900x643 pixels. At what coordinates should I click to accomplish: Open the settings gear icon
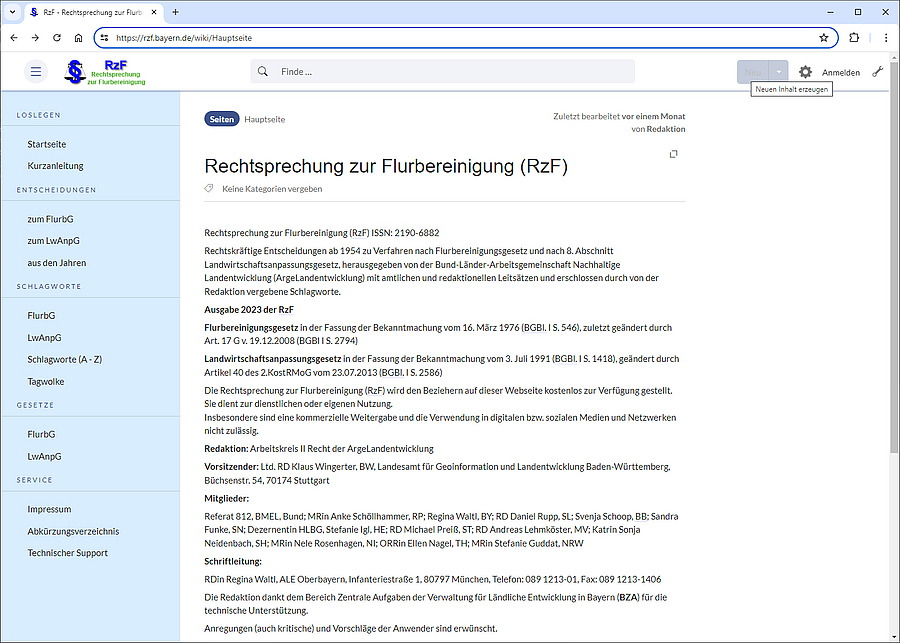805,72
